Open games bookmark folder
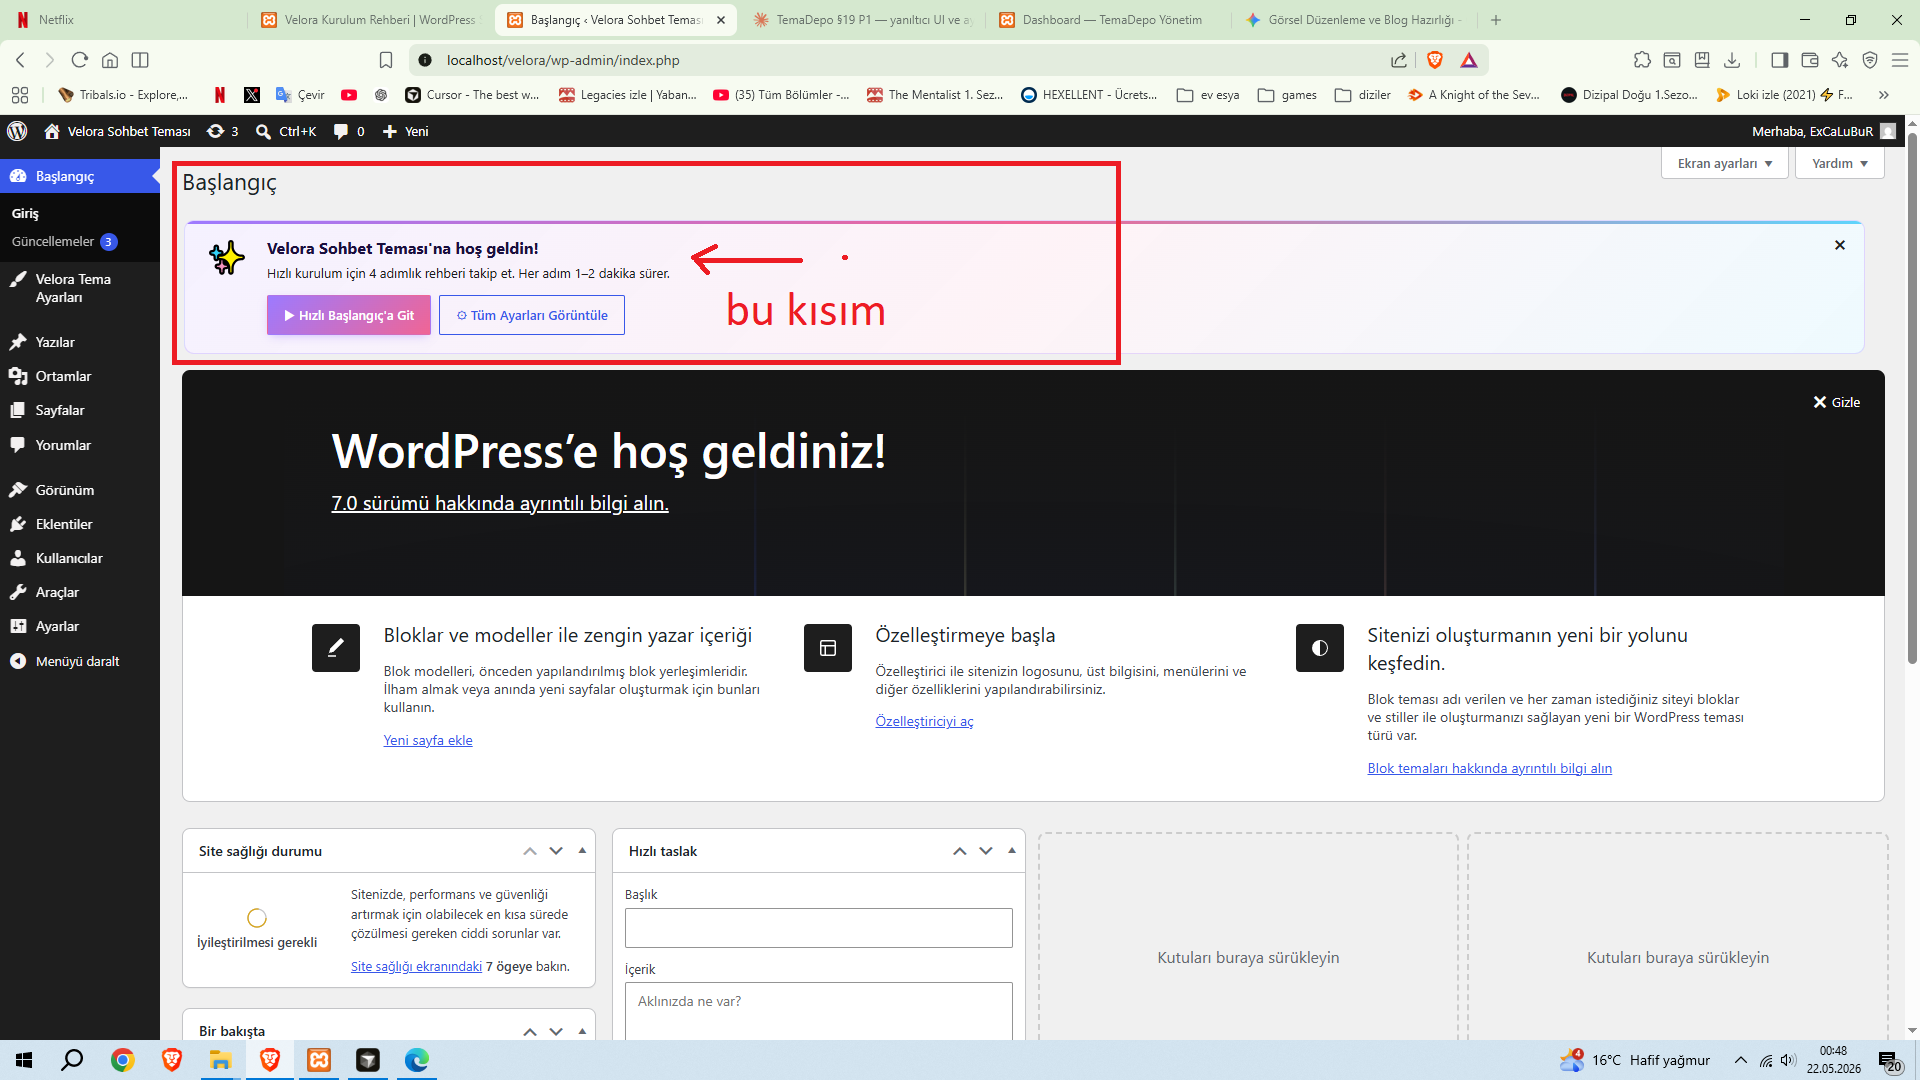 [x=1287, y=95]
